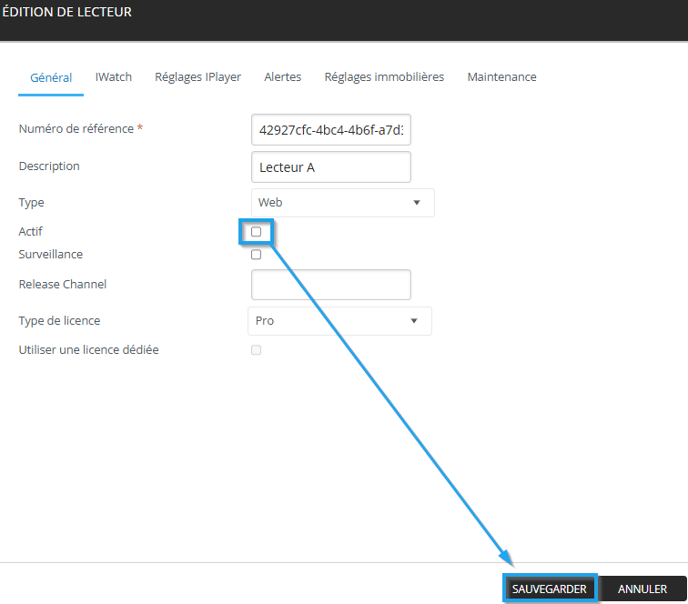The image size is (688, 604).
Task: Click the Numéro de référence input field
Action: point(331,130)
